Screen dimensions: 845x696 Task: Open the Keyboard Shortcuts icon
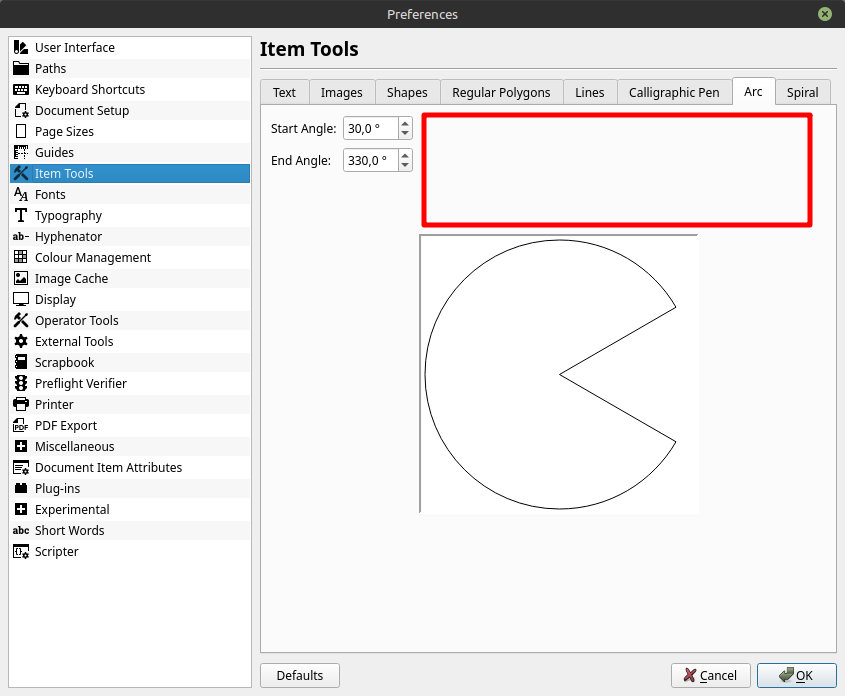[x=21, y=89]
